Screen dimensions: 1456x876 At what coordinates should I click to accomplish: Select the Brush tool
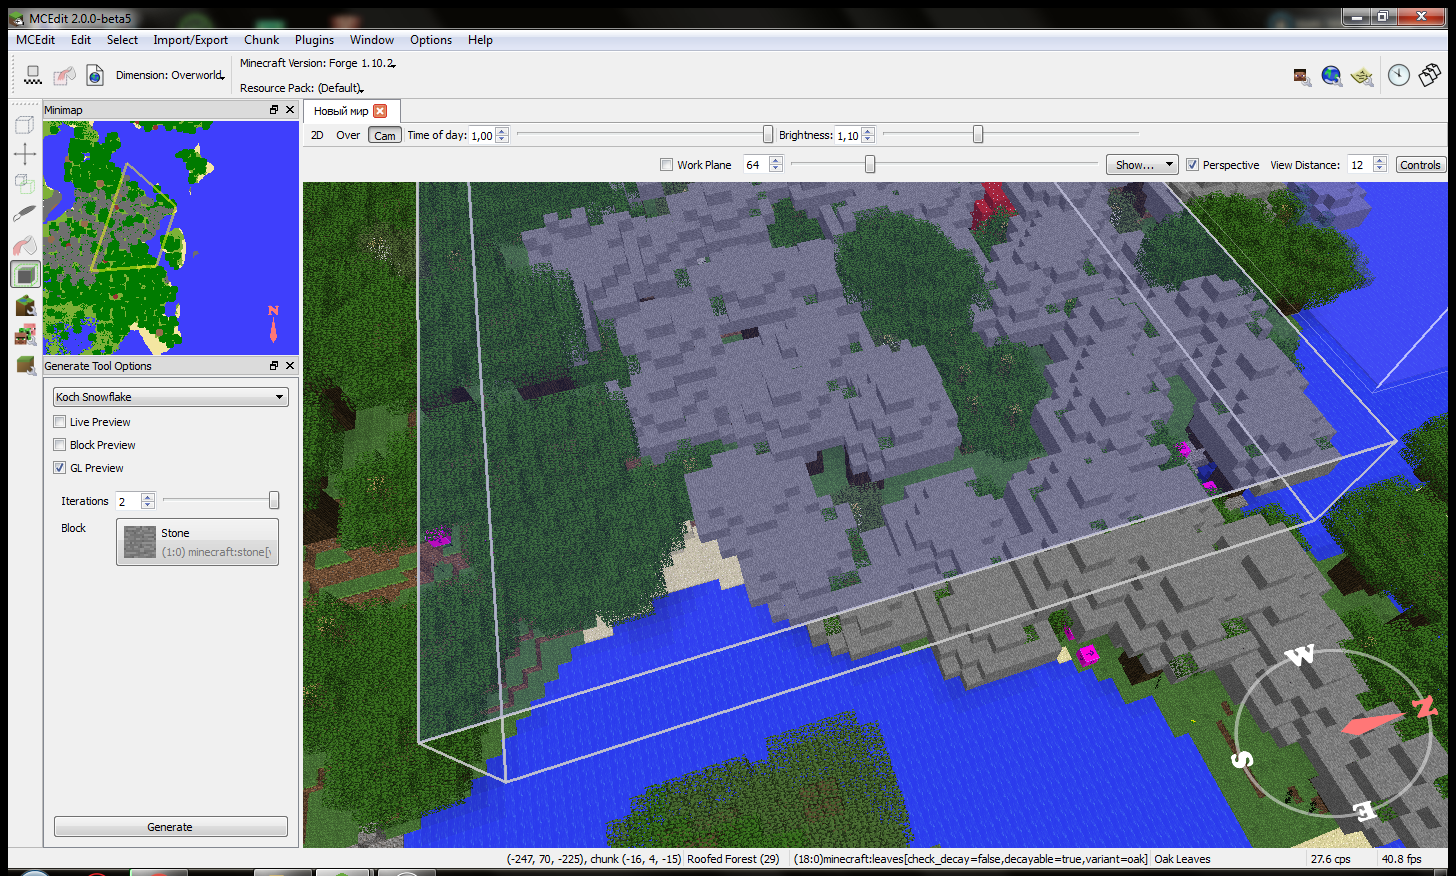point(25,214)
